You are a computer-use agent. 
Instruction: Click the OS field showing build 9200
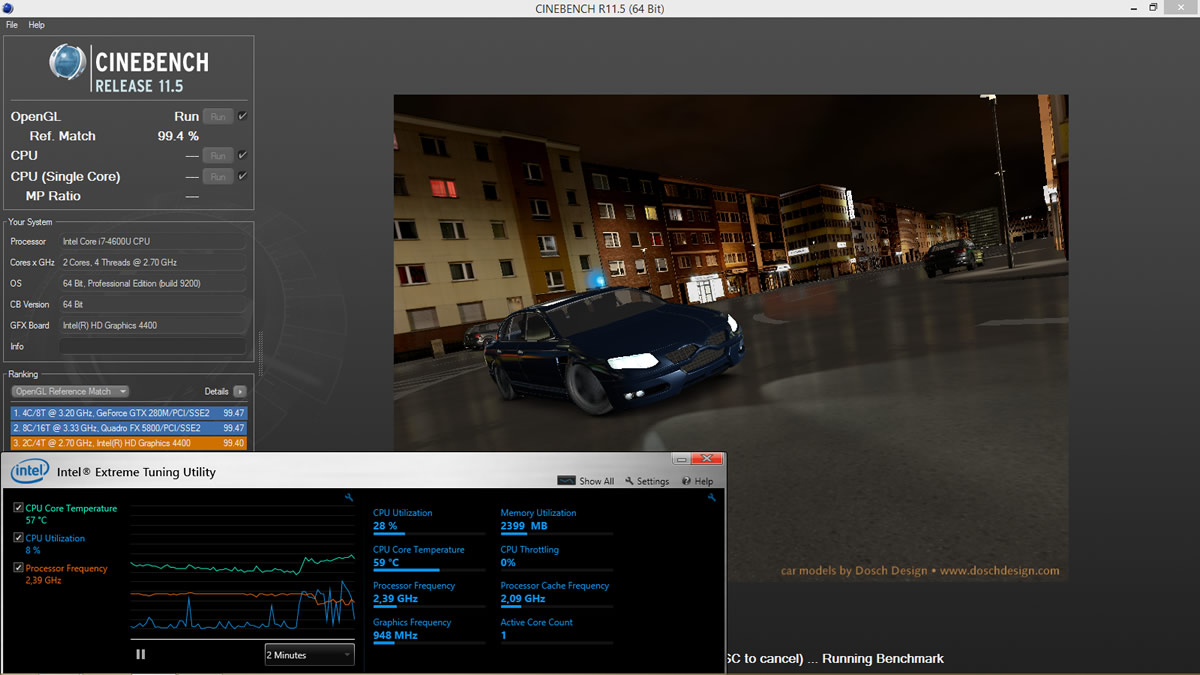[x=152, y=283]
